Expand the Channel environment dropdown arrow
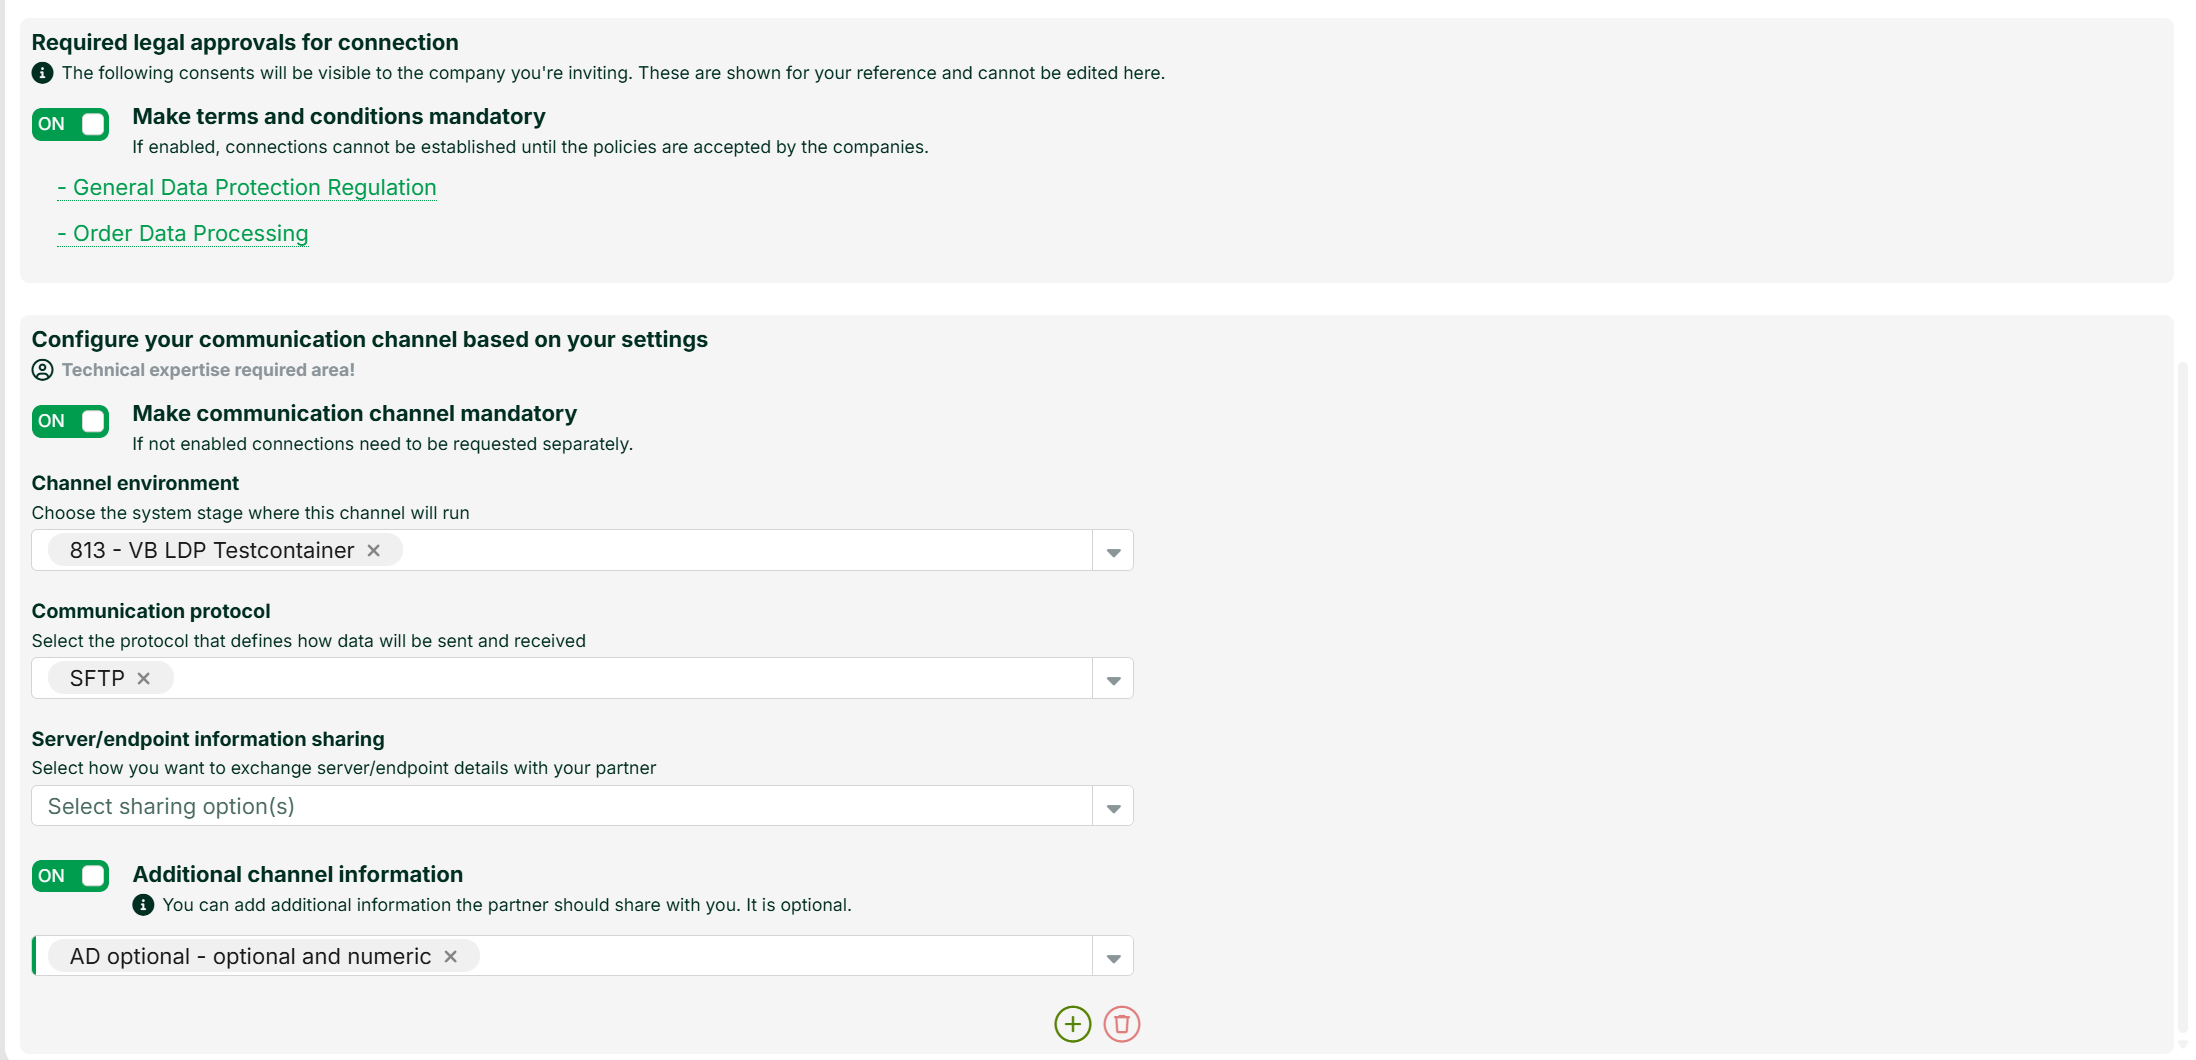2196x1060 pixels. point(1113,551)
